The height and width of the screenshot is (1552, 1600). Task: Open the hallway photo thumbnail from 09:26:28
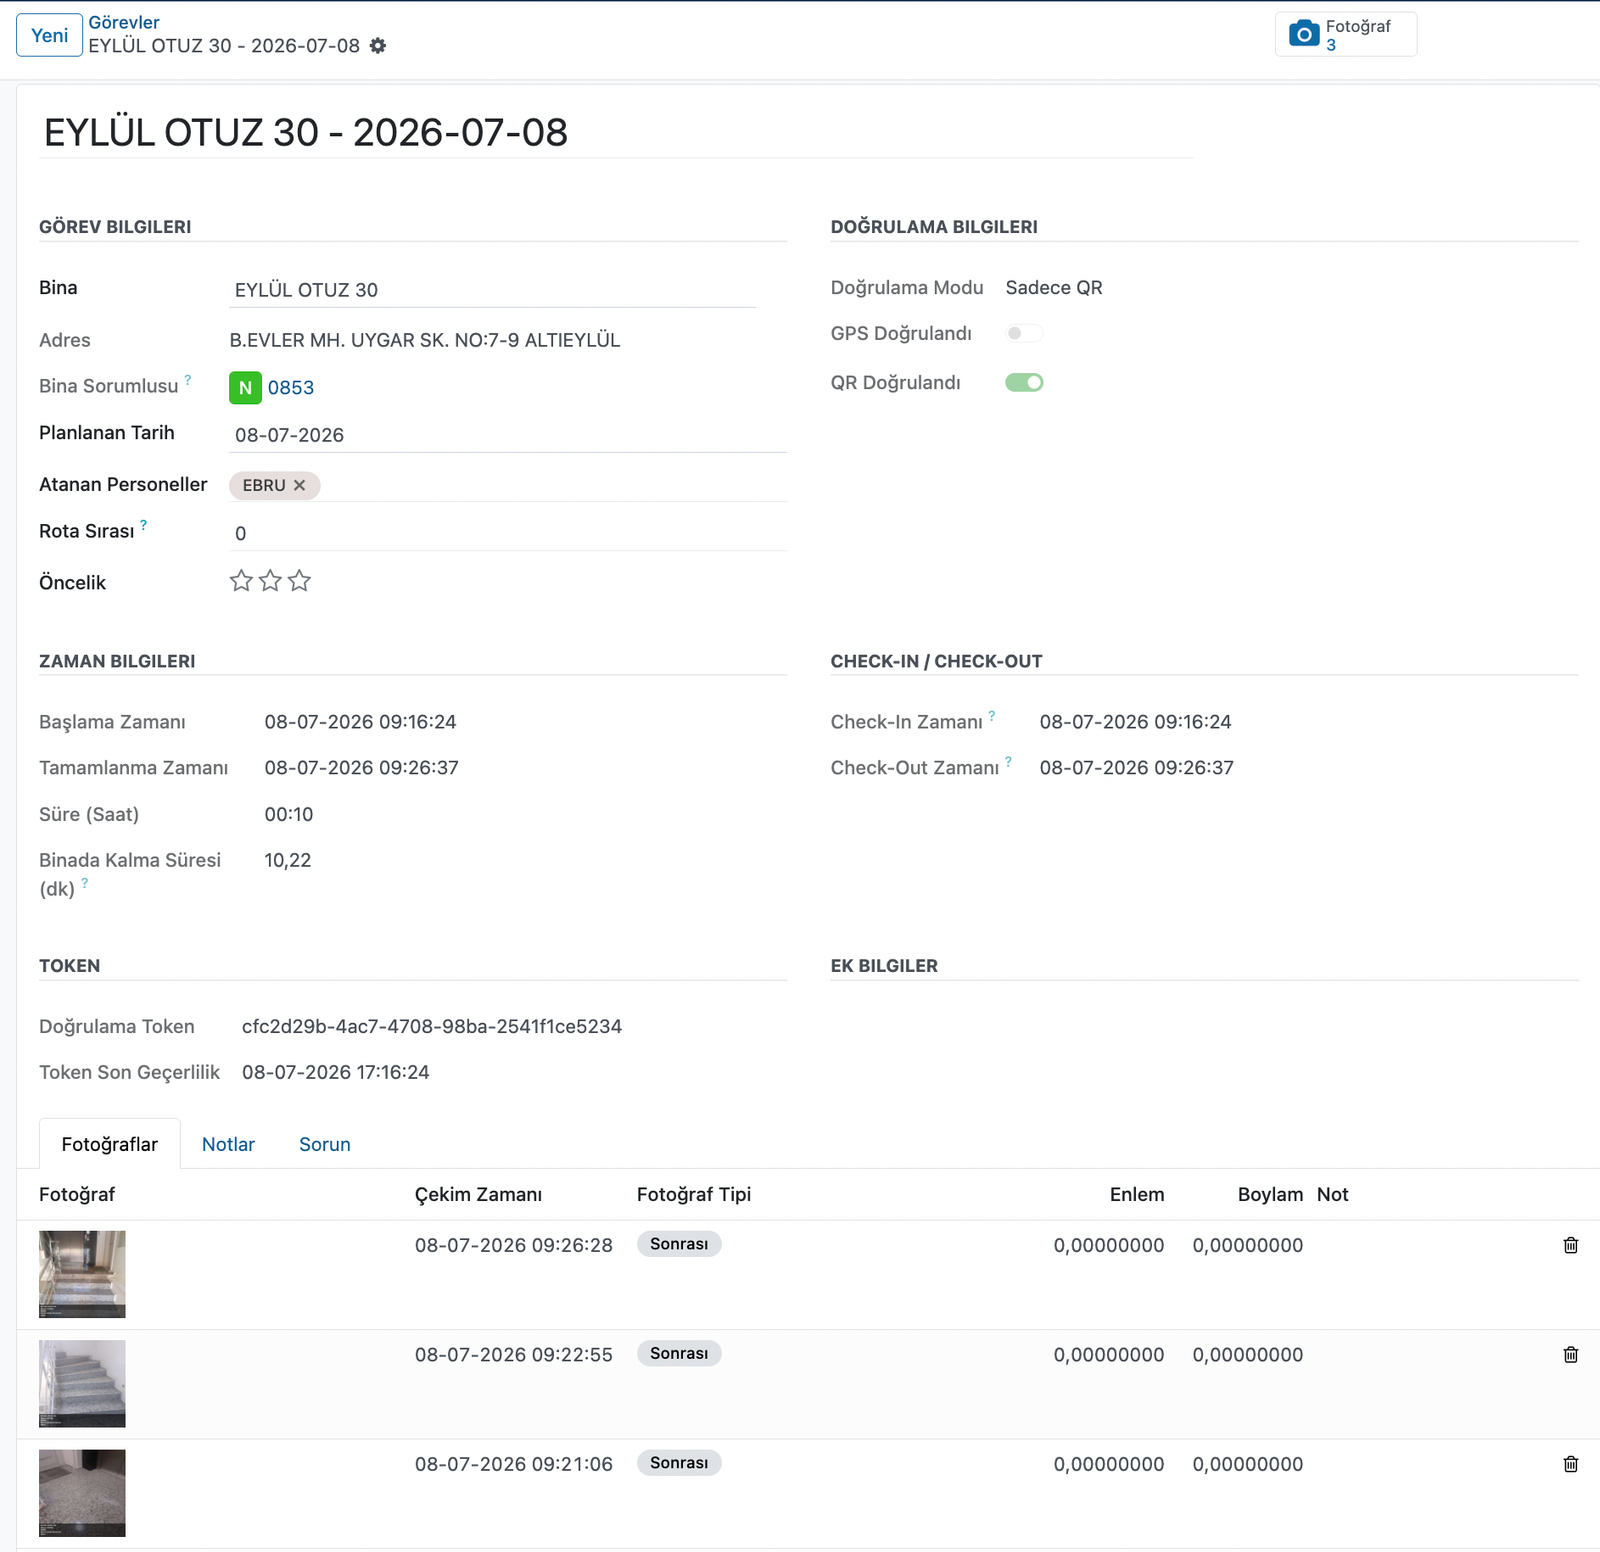pos(82,1274)
